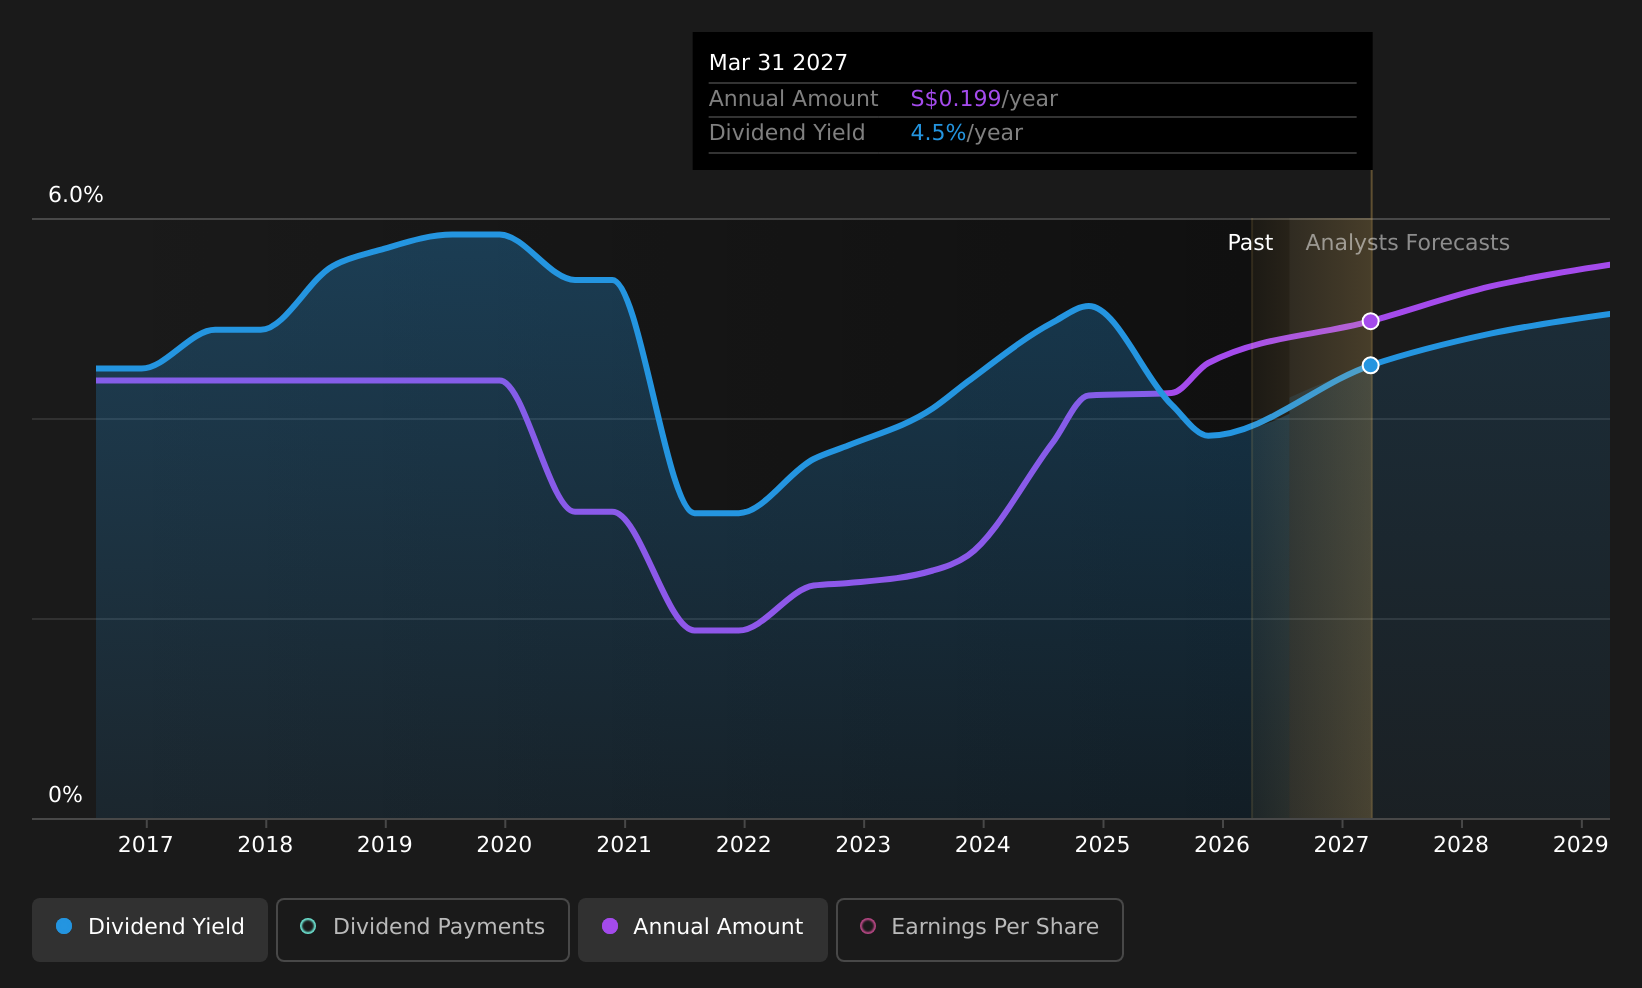Click the 2027 x-axis label
1642x988 pixels.
click(1341, 845)
